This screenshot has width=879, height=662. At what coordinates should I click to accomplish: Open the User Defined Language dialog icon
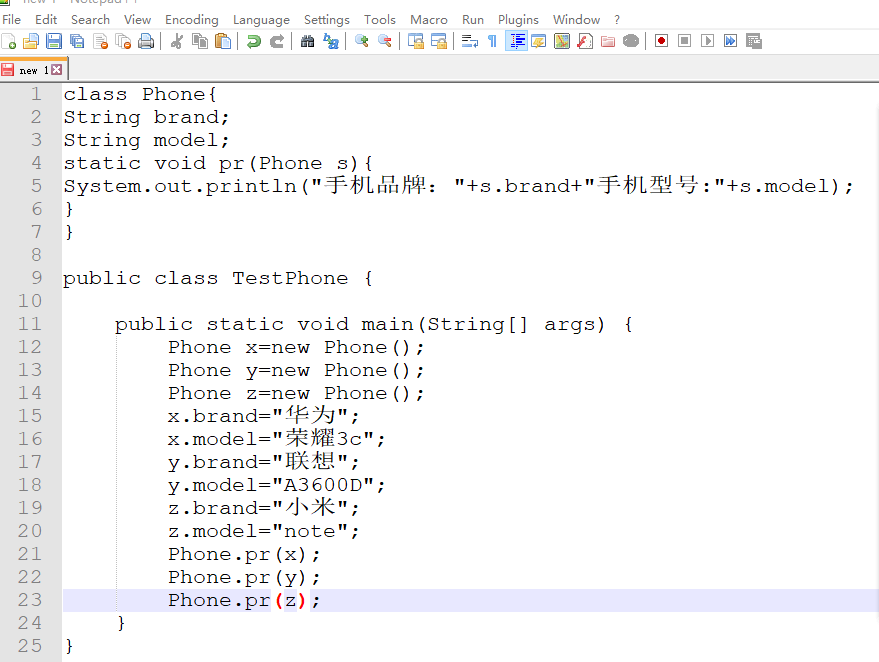tap(539, 41)
